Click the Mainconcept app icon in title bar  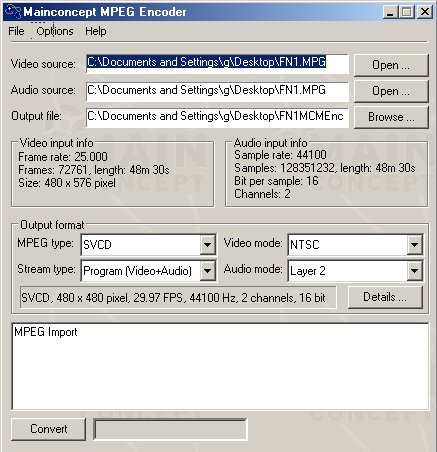(x=13, y=12)
